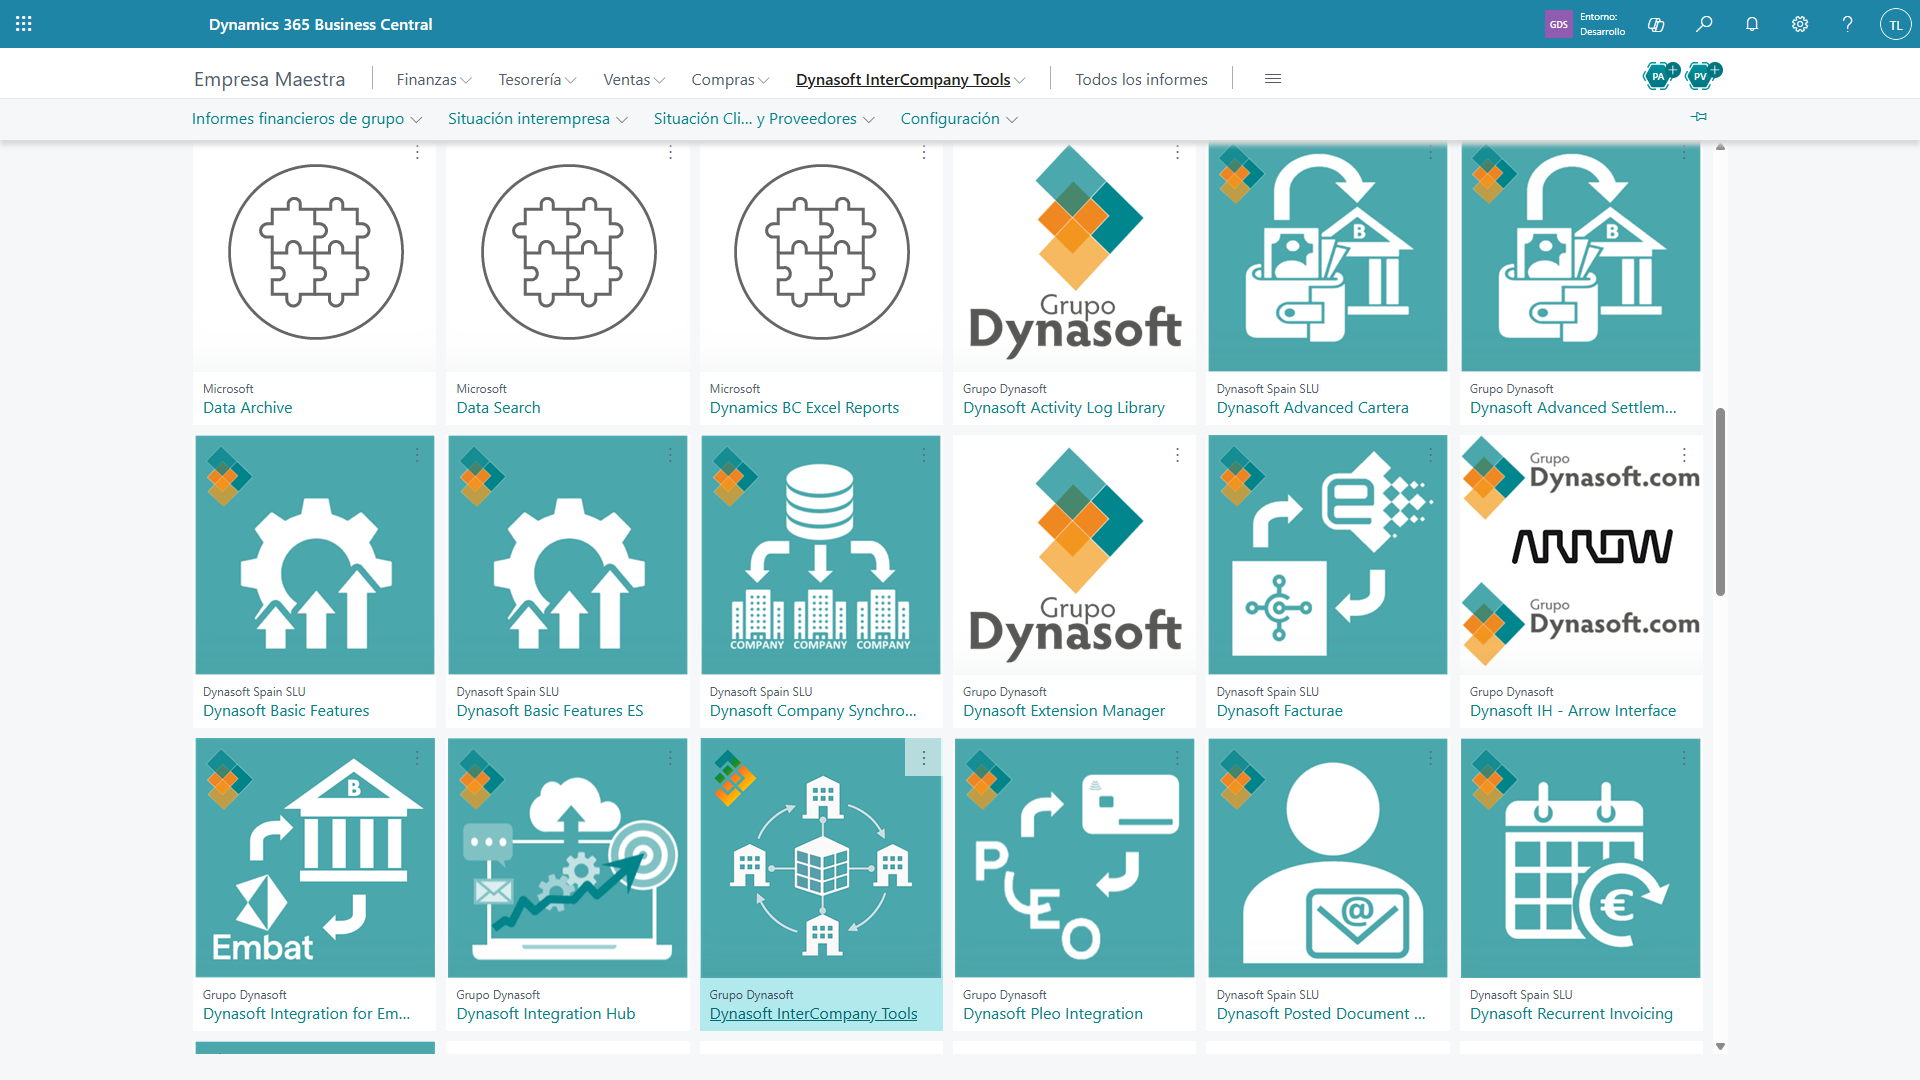Open options dots on Data Archive tile

[x=418, y=153]
